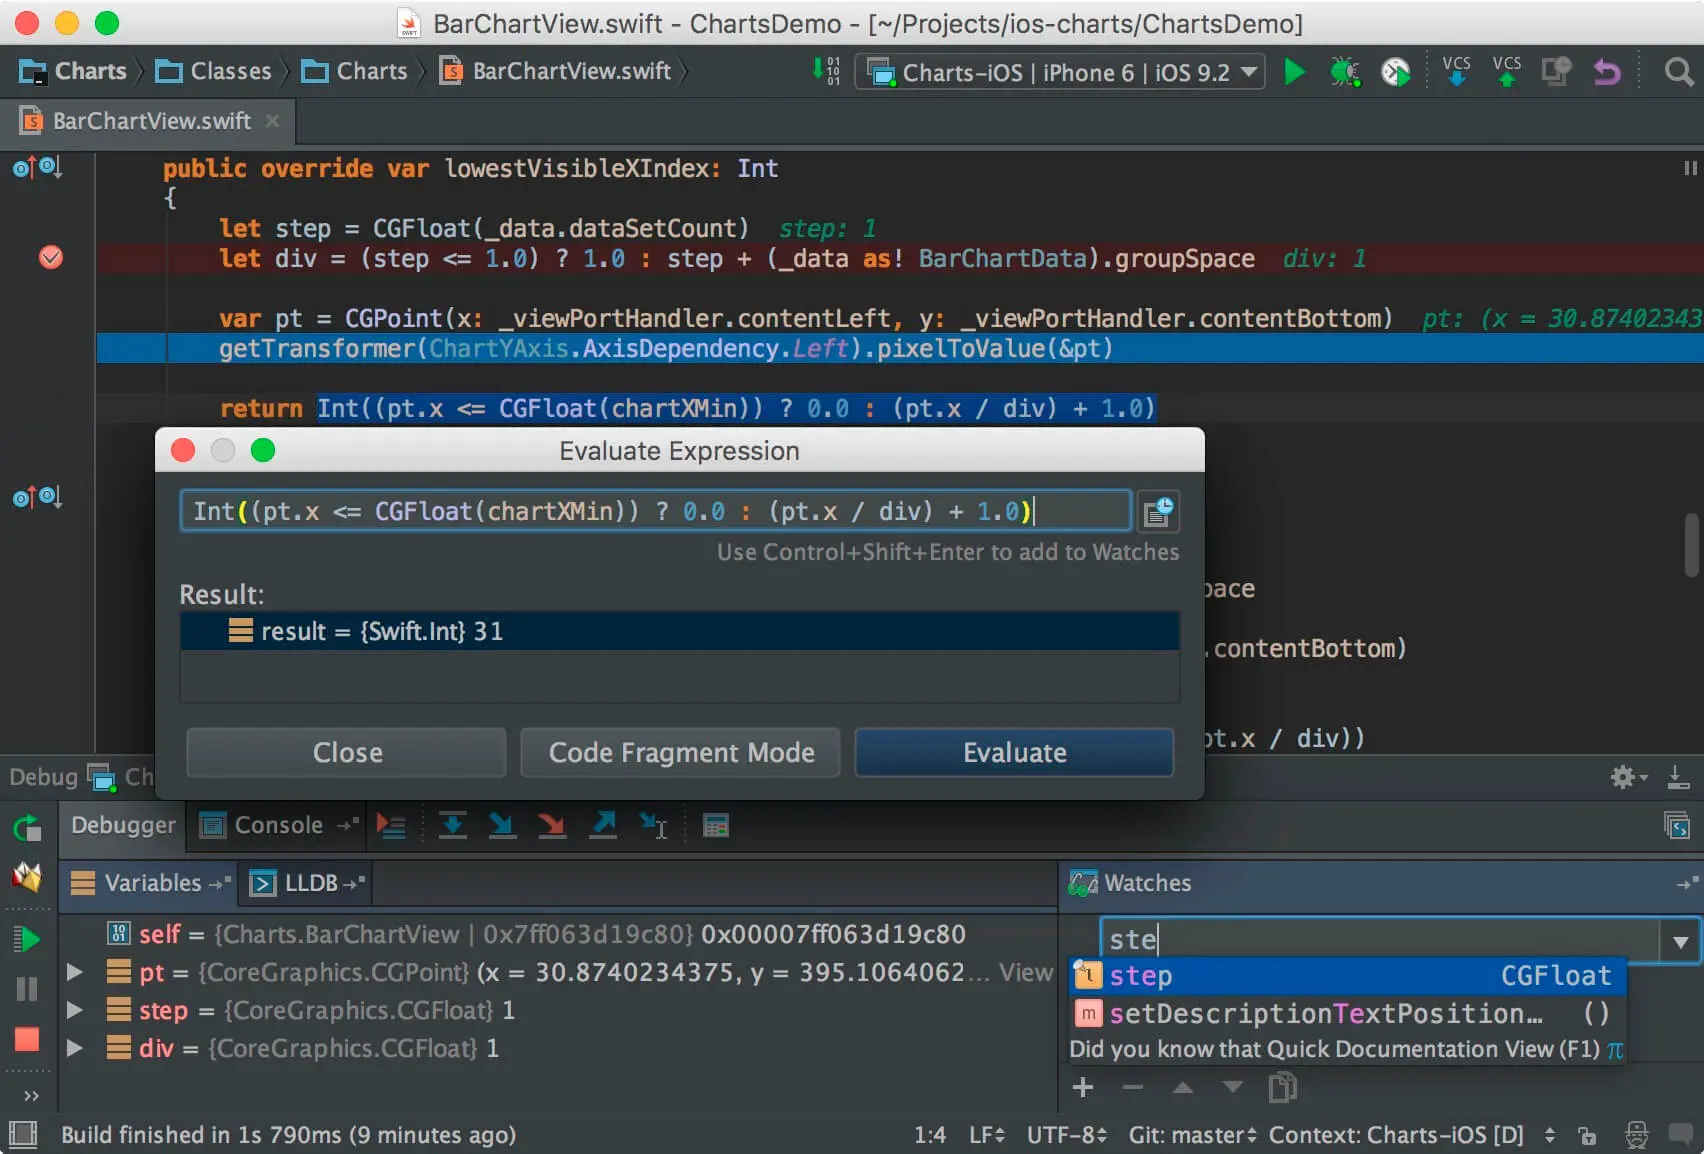Click the Restore Layout icon in Debug panel

coord(1677,826)
